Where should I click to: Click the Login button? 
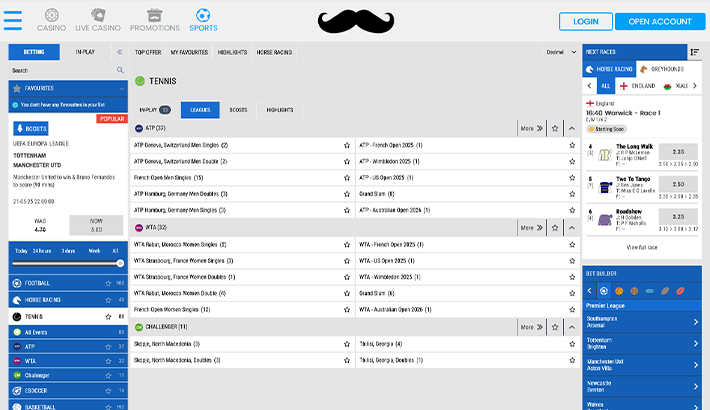click(585, 21)
